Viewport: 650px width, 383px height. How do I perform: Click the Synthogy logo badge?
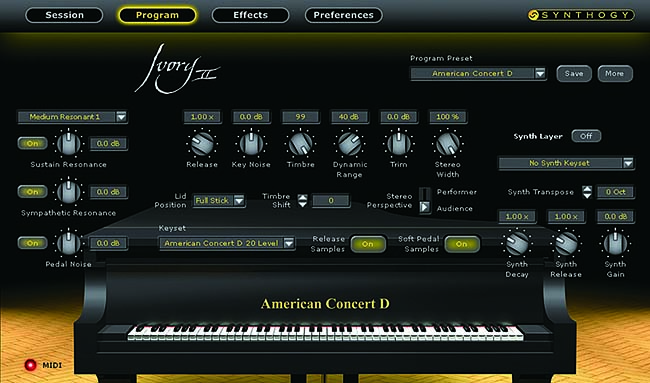(581, 15)
